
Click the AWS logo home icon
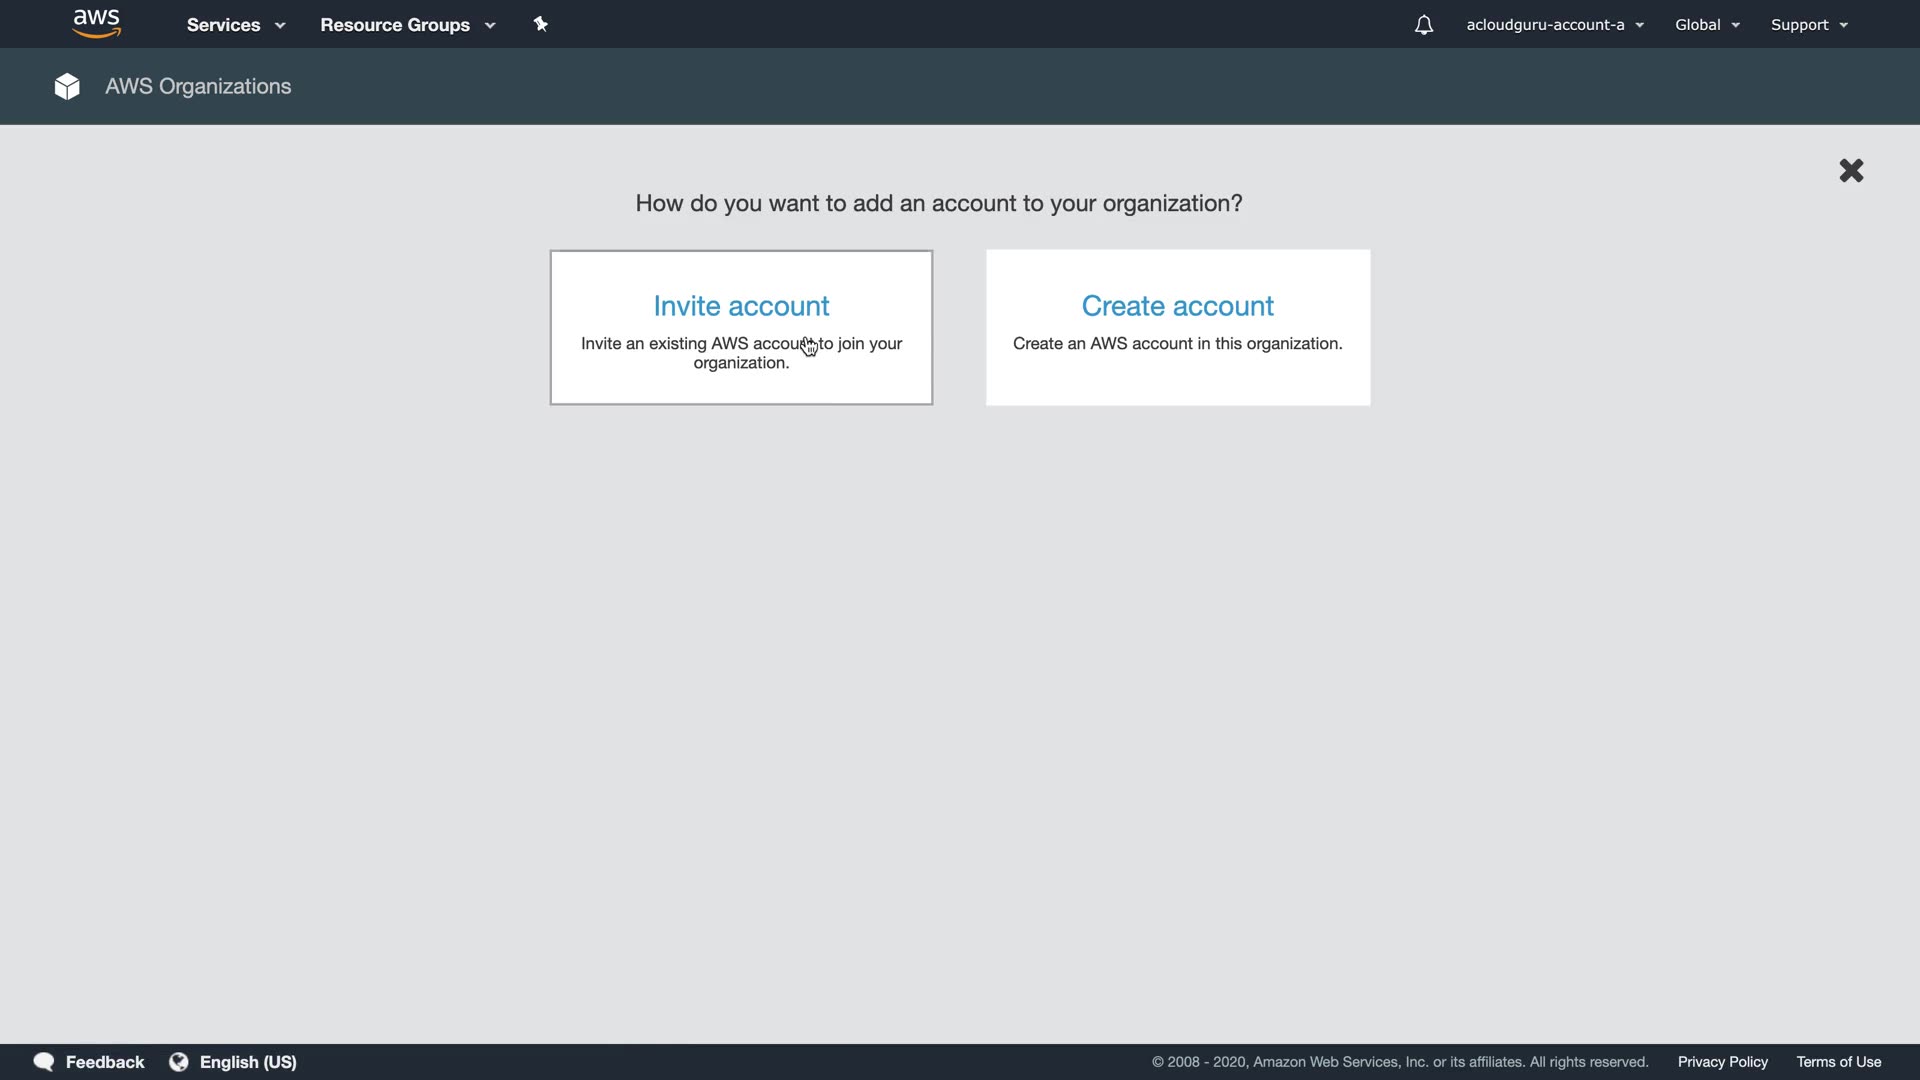[97, 24]
